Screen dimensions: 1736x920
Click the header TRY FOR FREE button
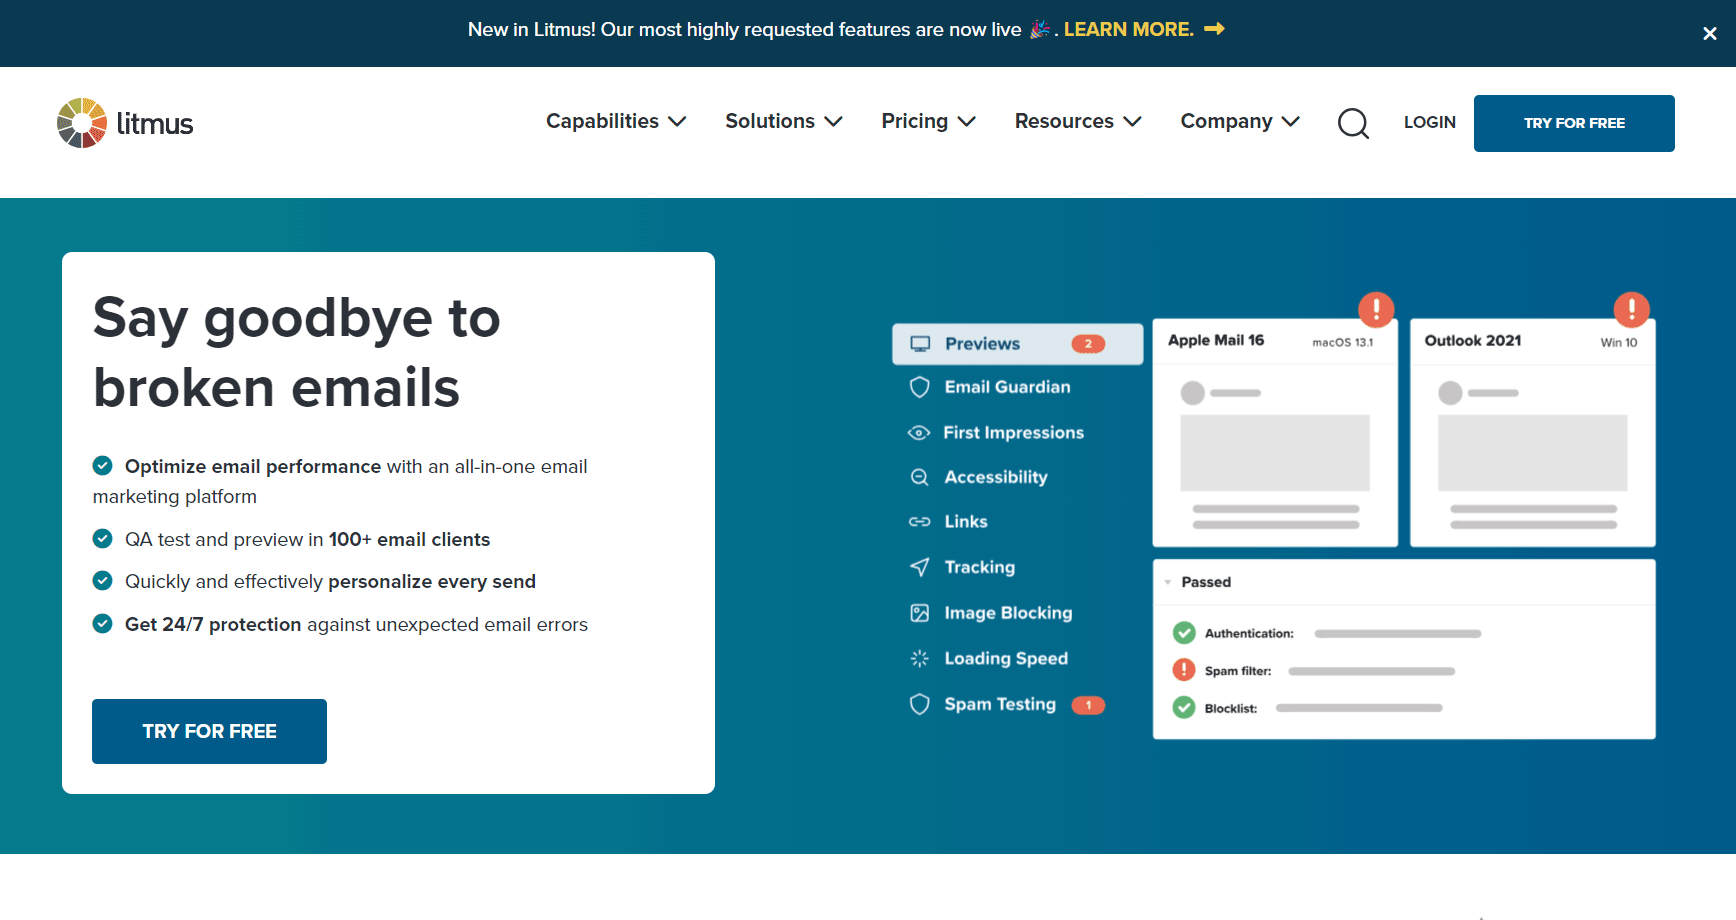pos(1574,123)
